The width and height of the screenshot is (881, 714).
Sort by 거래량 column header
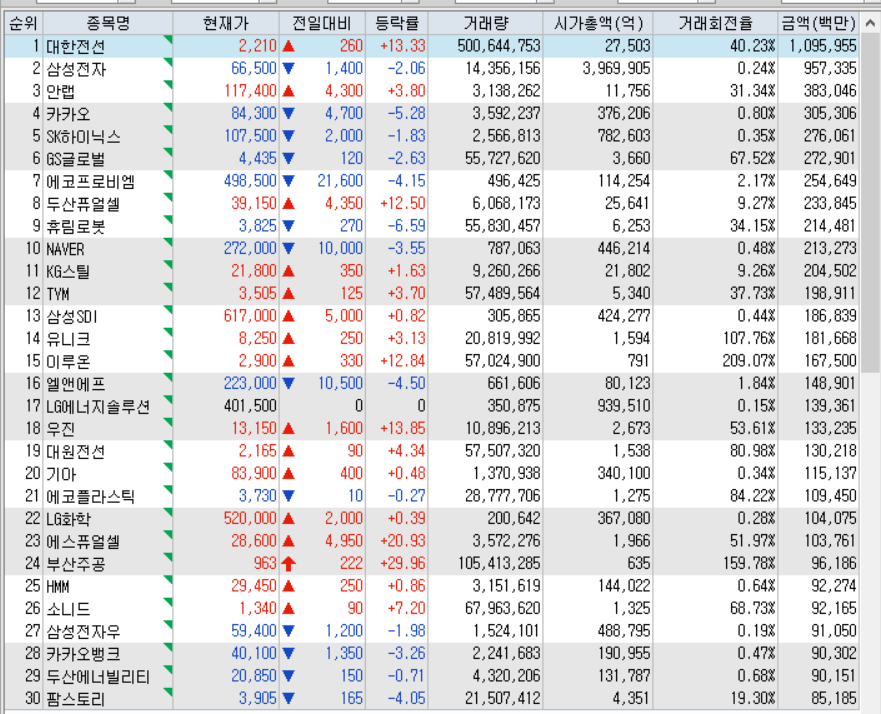485,24
